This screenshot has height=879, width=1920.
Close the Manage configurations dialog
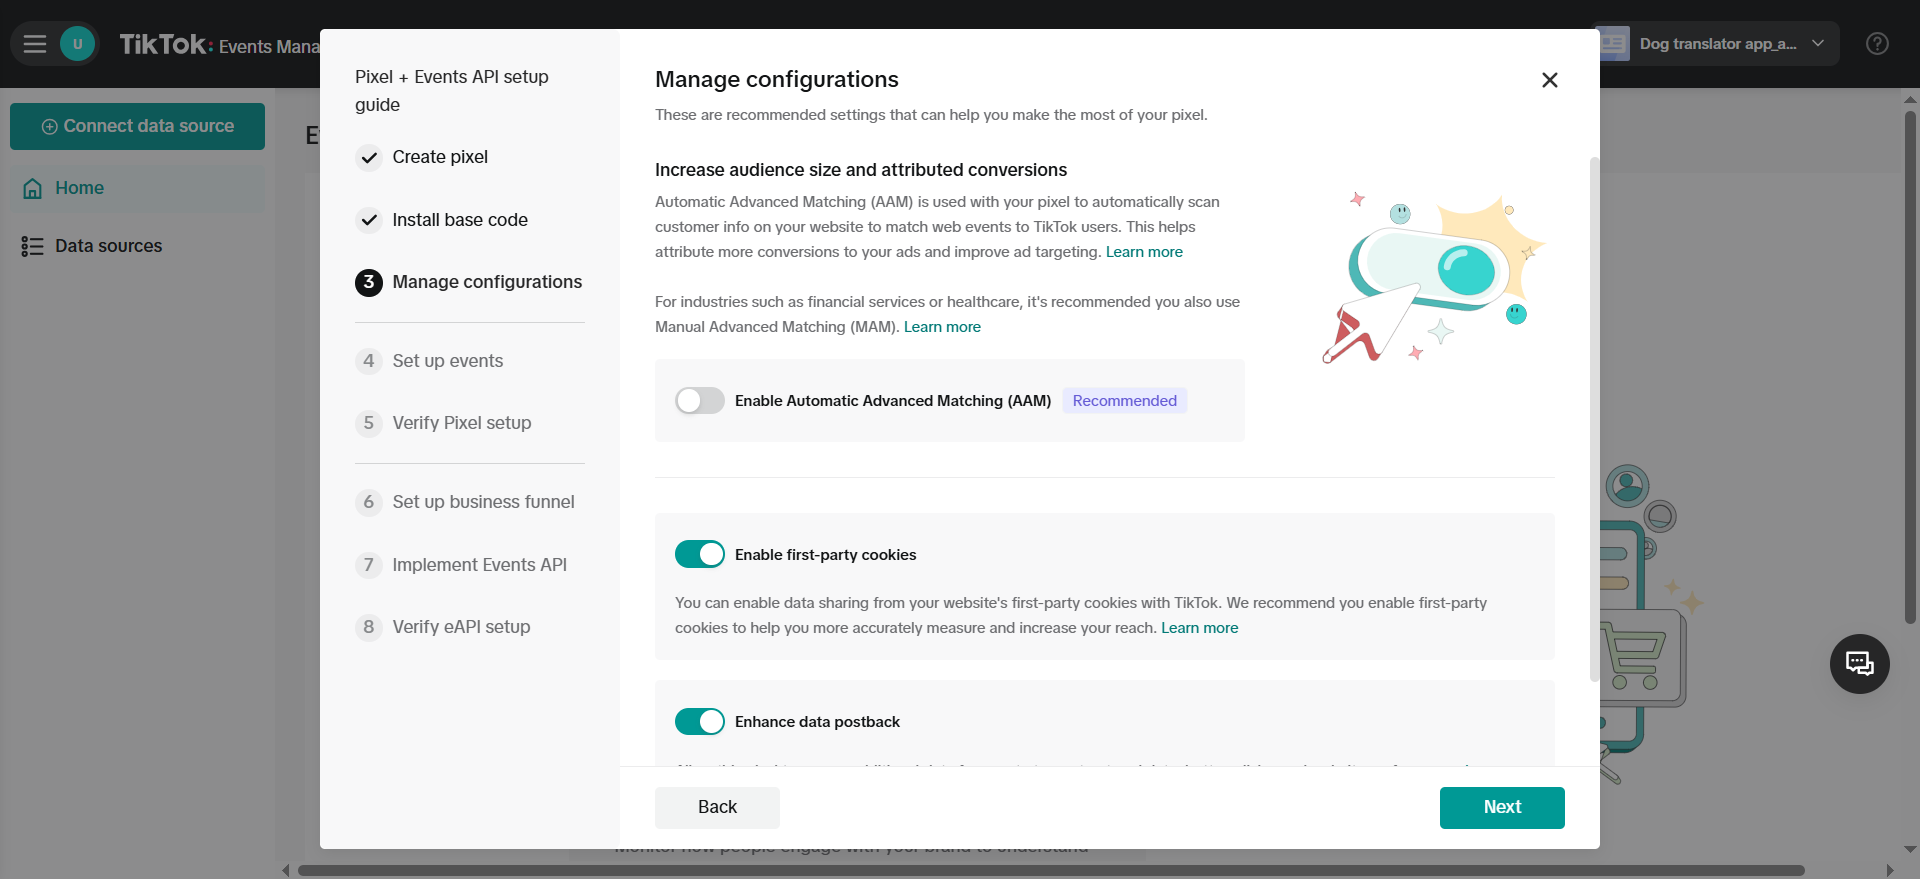[x=1550, y=80]
